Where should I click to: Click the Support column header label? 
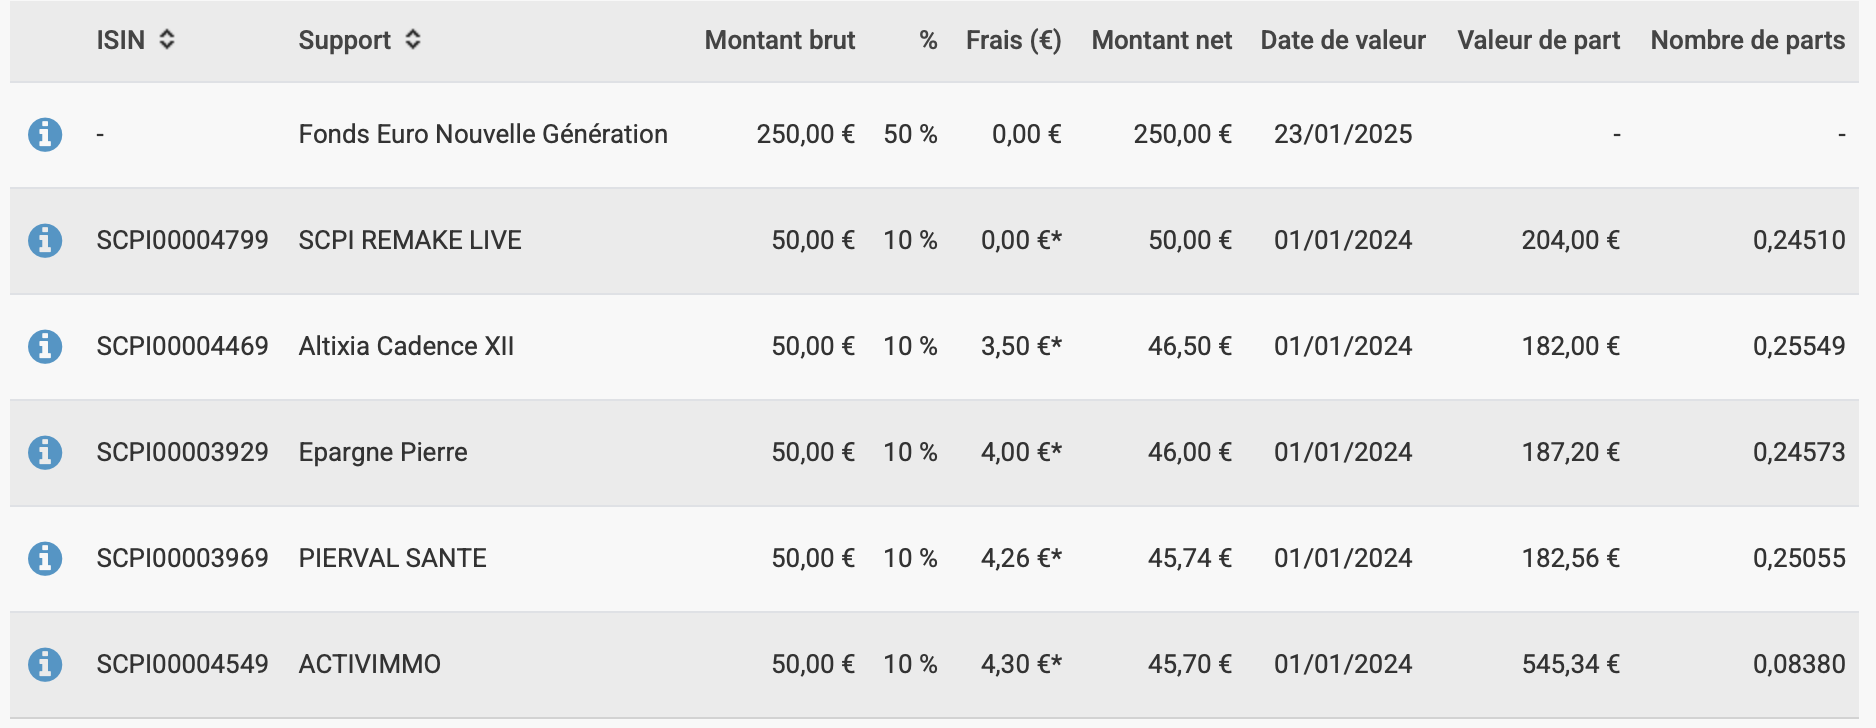point(344,40)
